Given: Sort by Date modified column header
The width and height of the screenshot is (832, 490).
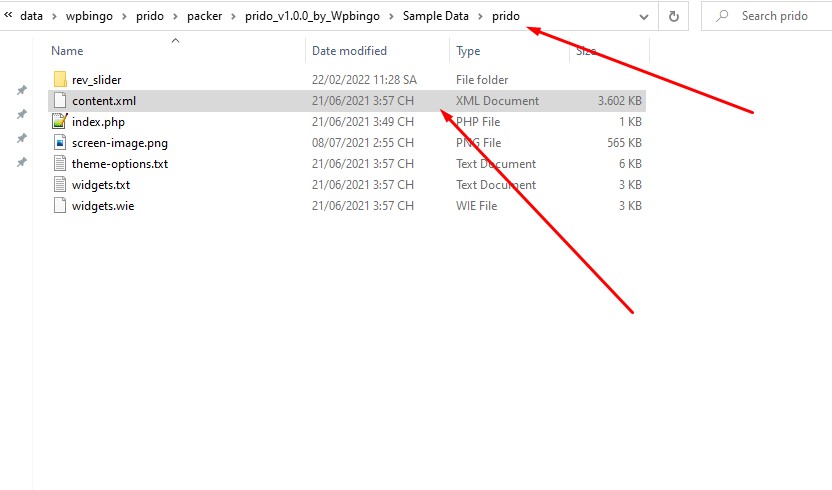Looking at the screenshot, I should [349, 50].
